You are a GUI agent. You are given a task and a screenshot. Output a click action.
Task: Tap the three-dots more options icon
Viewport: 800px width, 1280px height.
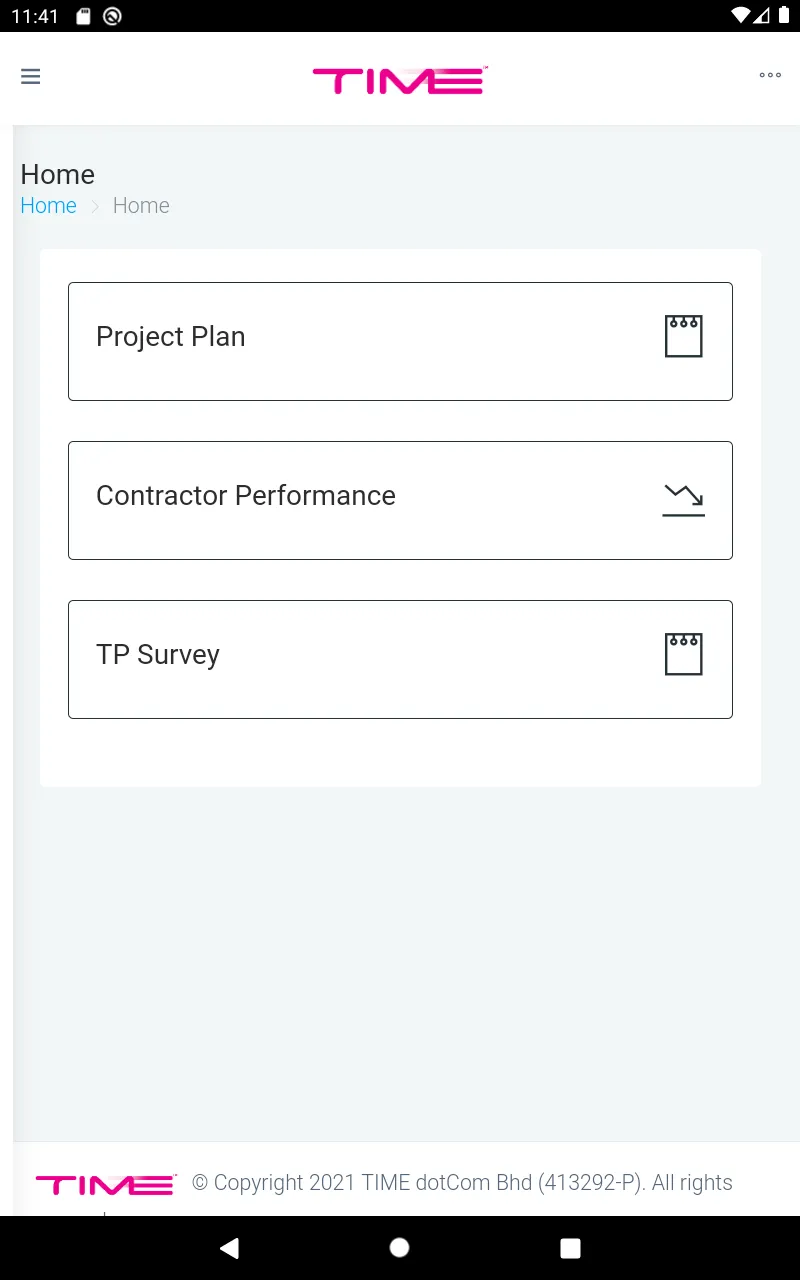(x=770, y=75)
